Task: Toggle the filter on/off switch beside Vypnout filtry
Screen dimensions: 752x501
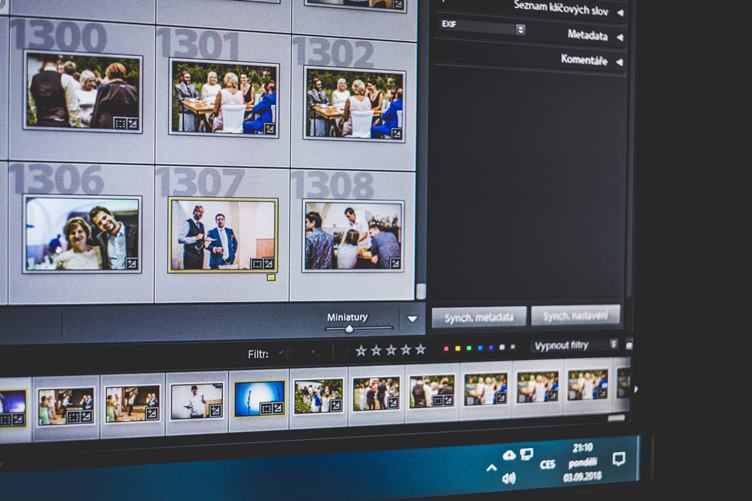Action: click(x=629, y=344)
